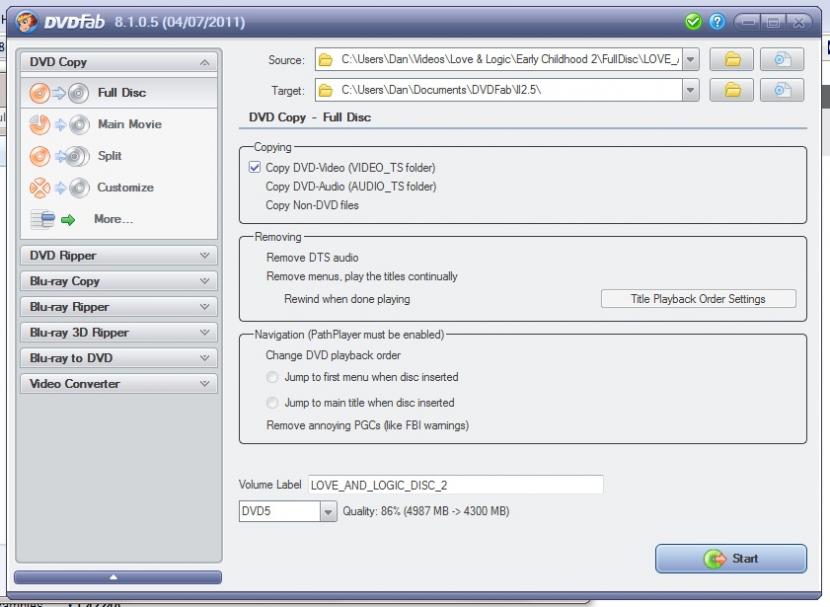Open help via blue question mark icon

coord(717,22)
